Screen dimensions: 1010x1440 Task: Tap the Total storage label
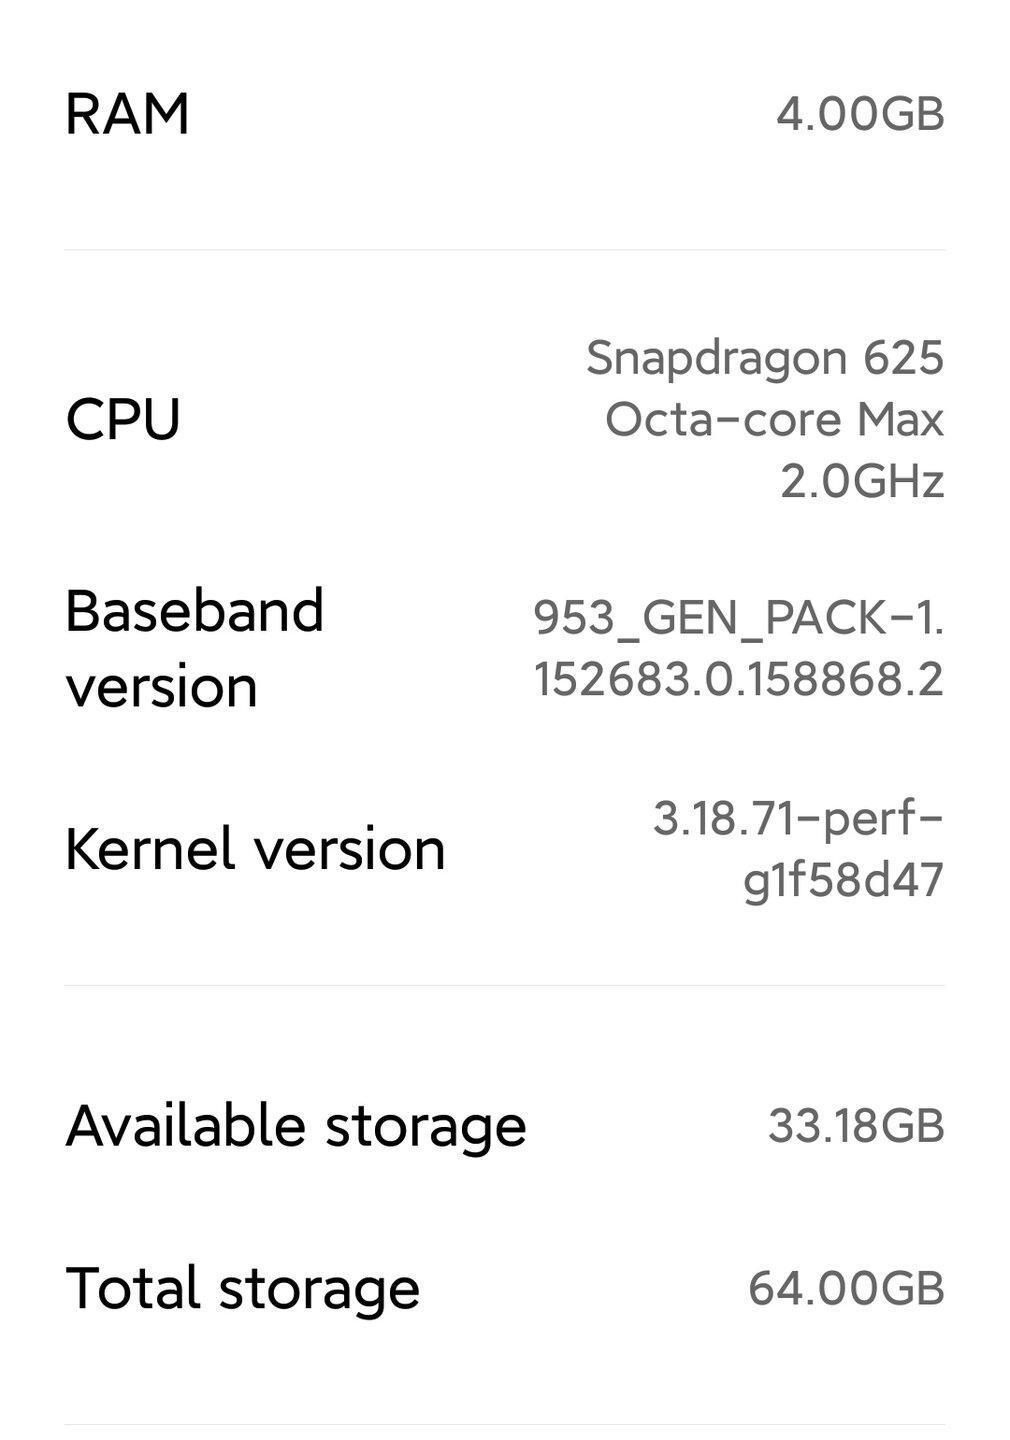(x=243, y=1288)
